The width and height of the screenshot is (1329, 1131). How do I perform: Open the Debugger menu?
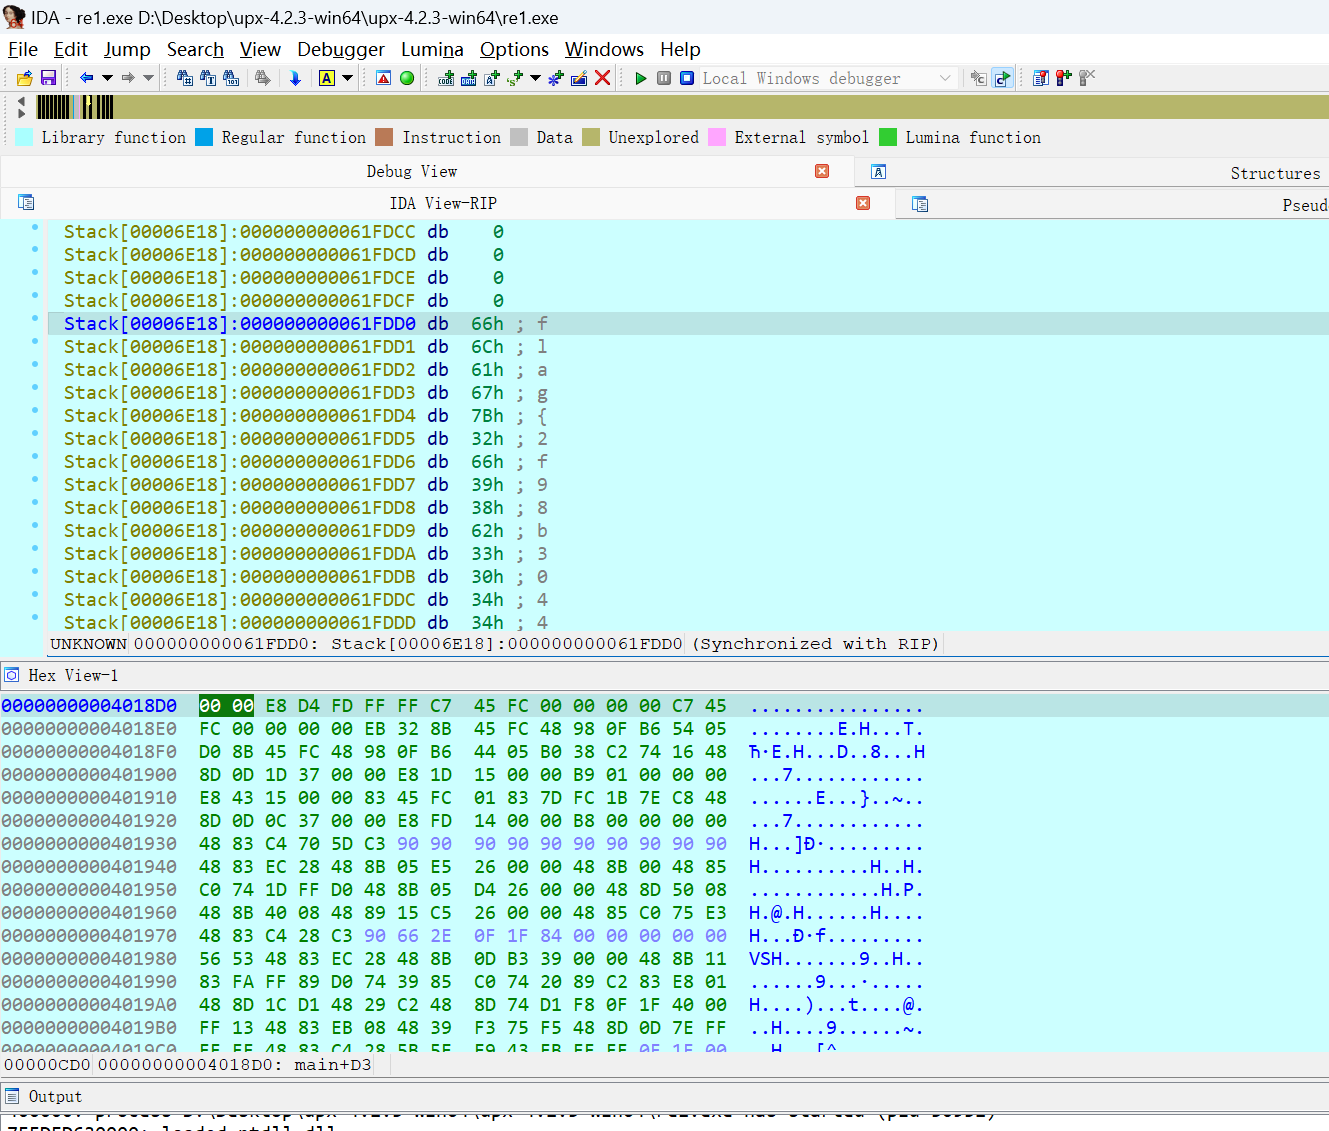(x=341, y=49)
